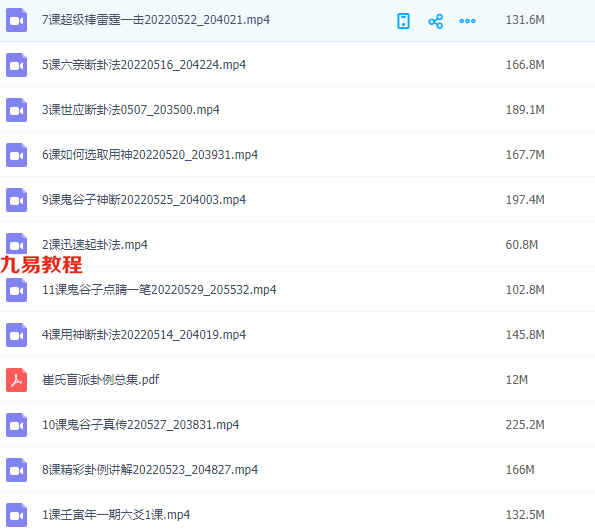Viewport: 595px width, 529px height.
Task: Click the video icon of 1课壬寅年 file
Action: tap(16, 515)
